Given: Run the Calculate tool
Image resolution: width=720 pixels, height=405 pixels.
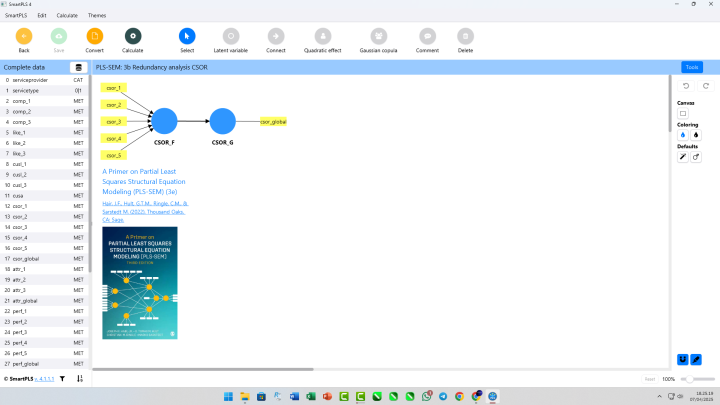Looking at the screenshot, I should (133, 36).
